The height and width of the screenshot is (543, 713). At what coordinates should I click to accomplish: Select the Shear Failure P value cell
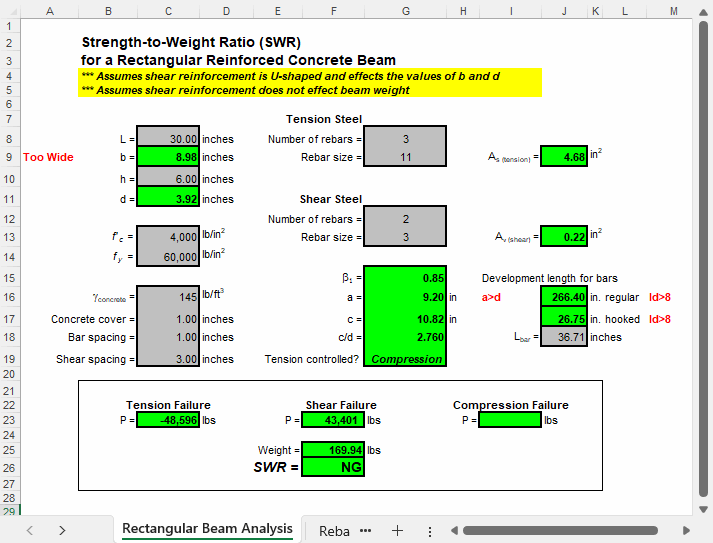[x=333, y=420]
